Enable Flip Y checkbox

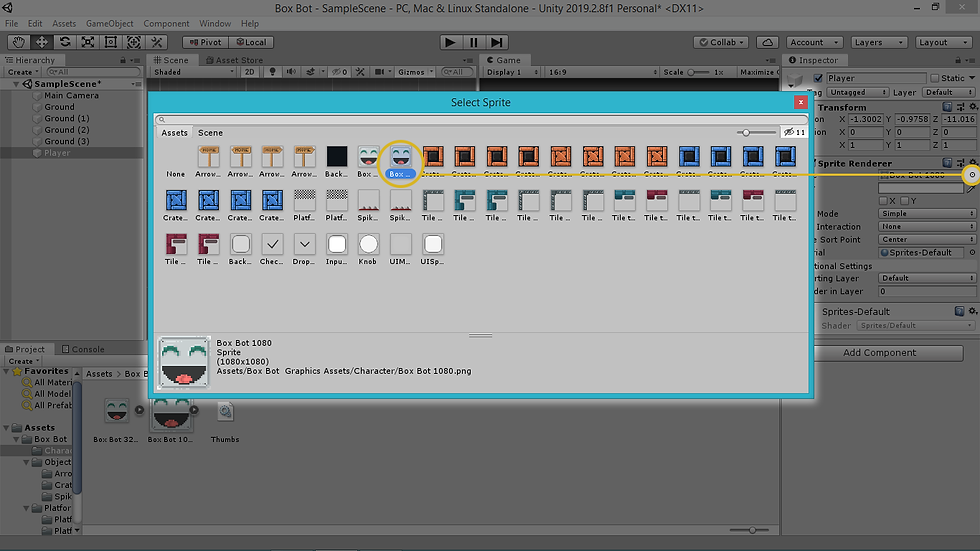coord(904,201)
